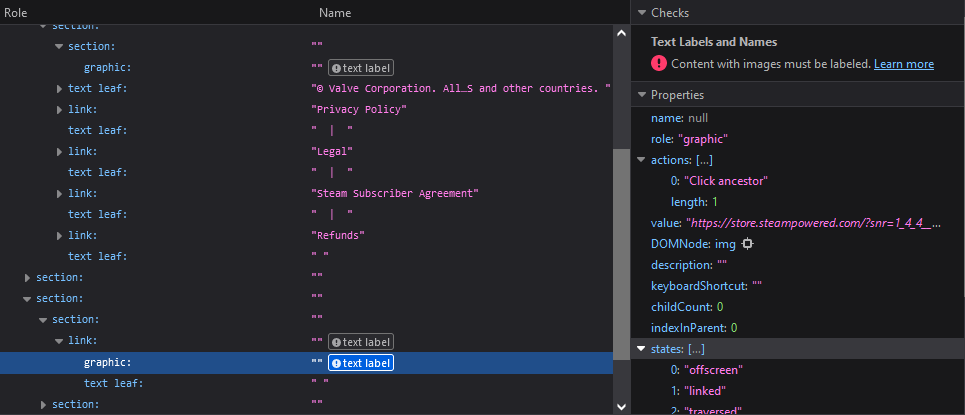Select the highlighted graphic row

point(306,363)
